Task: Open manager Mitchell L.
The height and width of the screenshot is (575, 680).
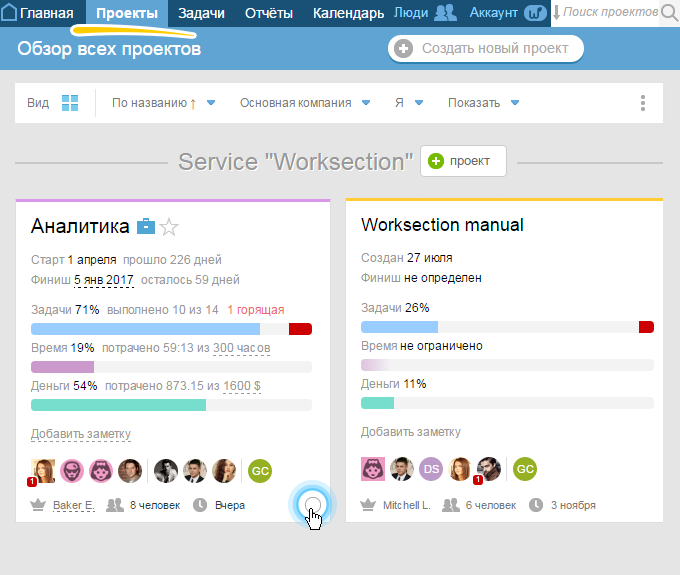Action: coord(406,505)
